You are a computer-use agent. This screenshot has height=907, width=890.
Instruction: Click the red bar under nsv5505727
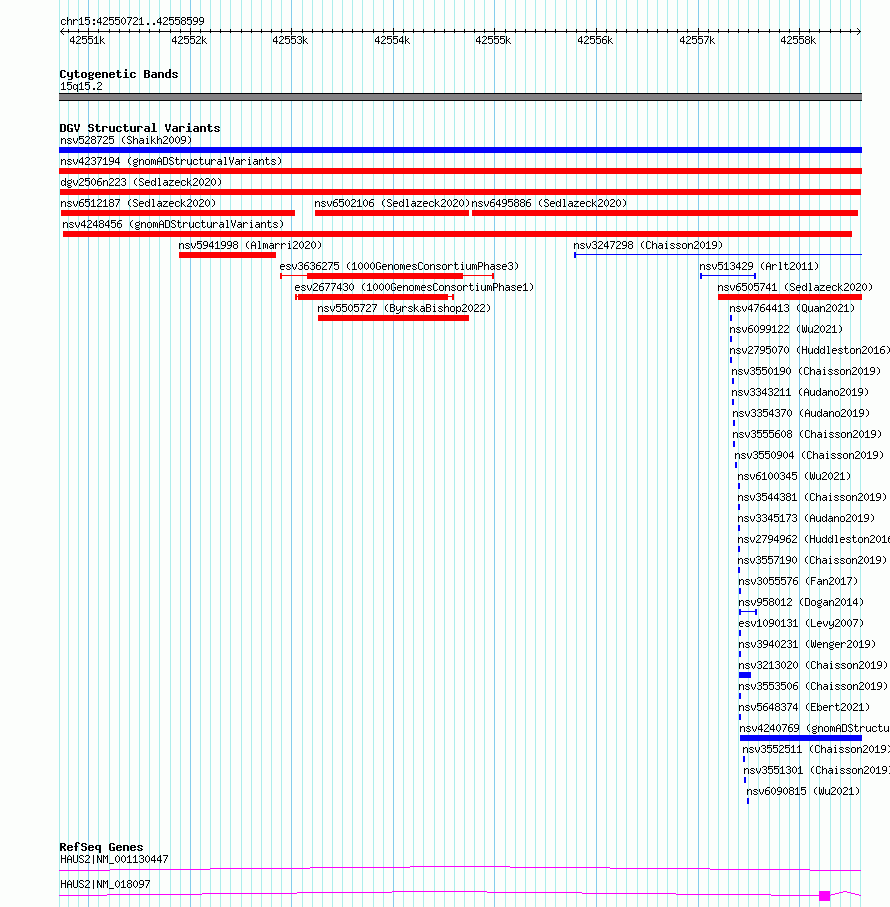tap(393, 318)
